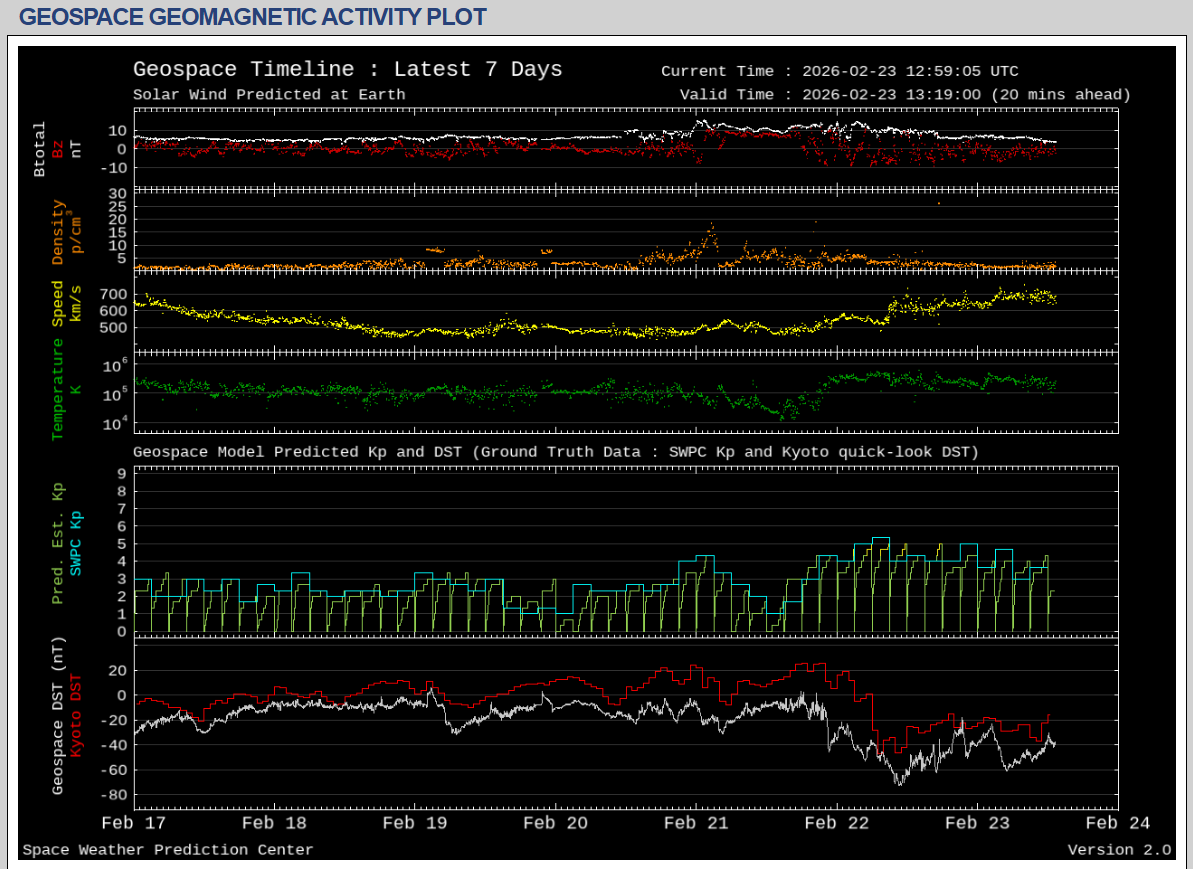This screenshot has height=869, width=1193.
Task: Click the Geospace Geomagnetic Activity Plot heading
Action: point(253,17)
